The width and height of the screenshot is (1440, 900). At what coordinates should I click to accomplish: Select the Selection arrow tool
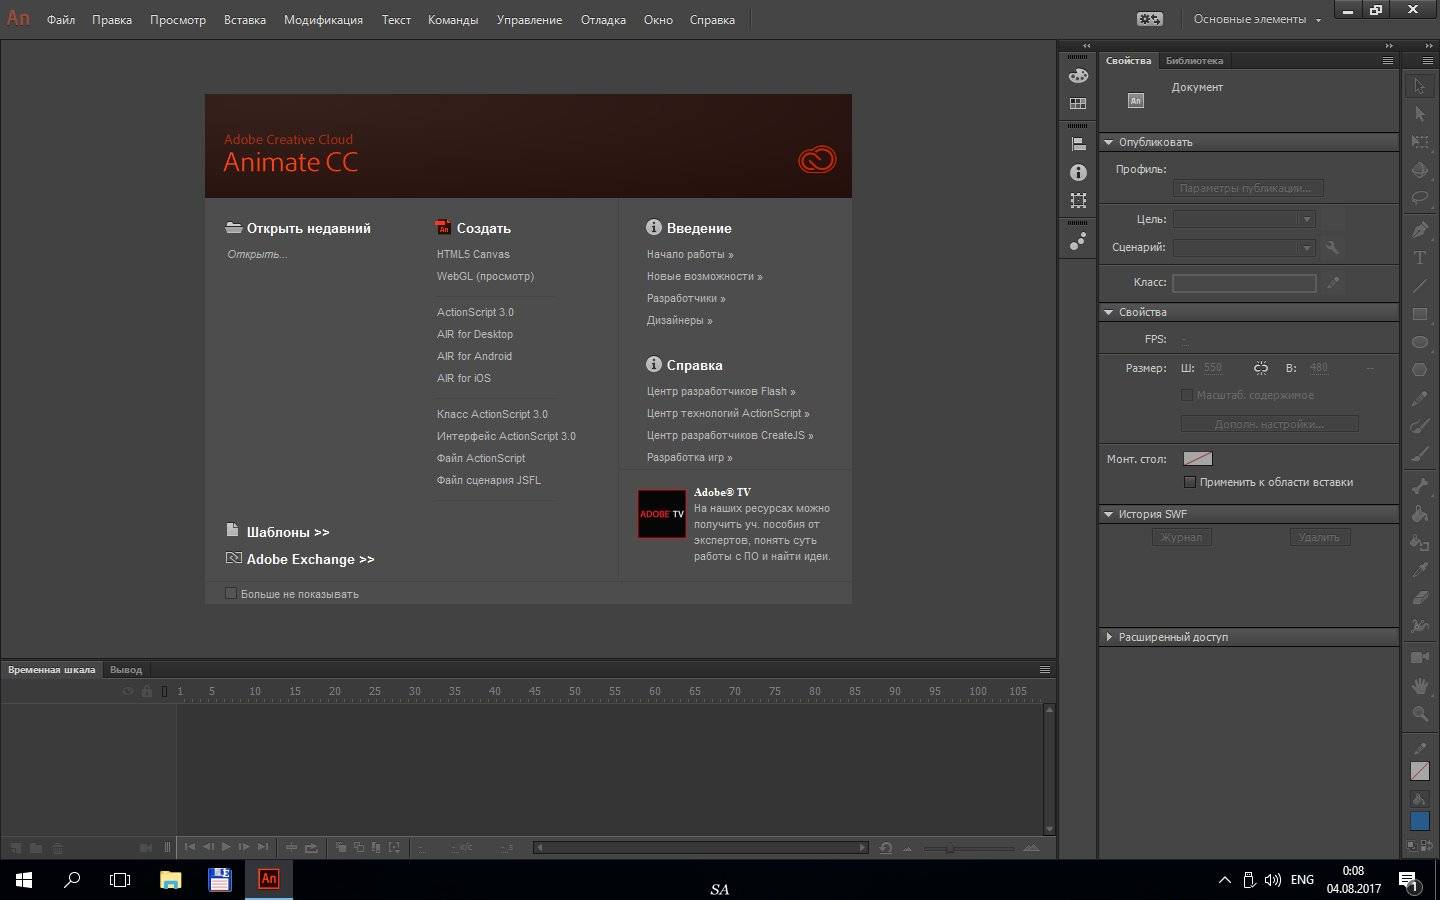click(x=1419, y=86)
